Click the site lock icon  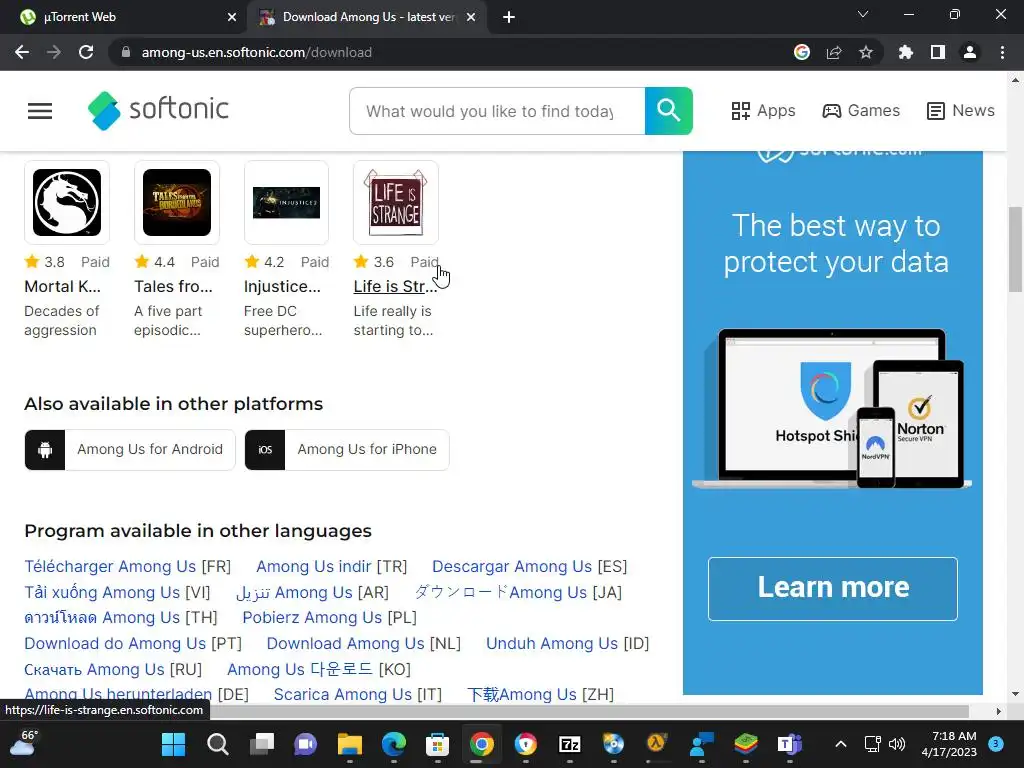click(x=125, y=52)
